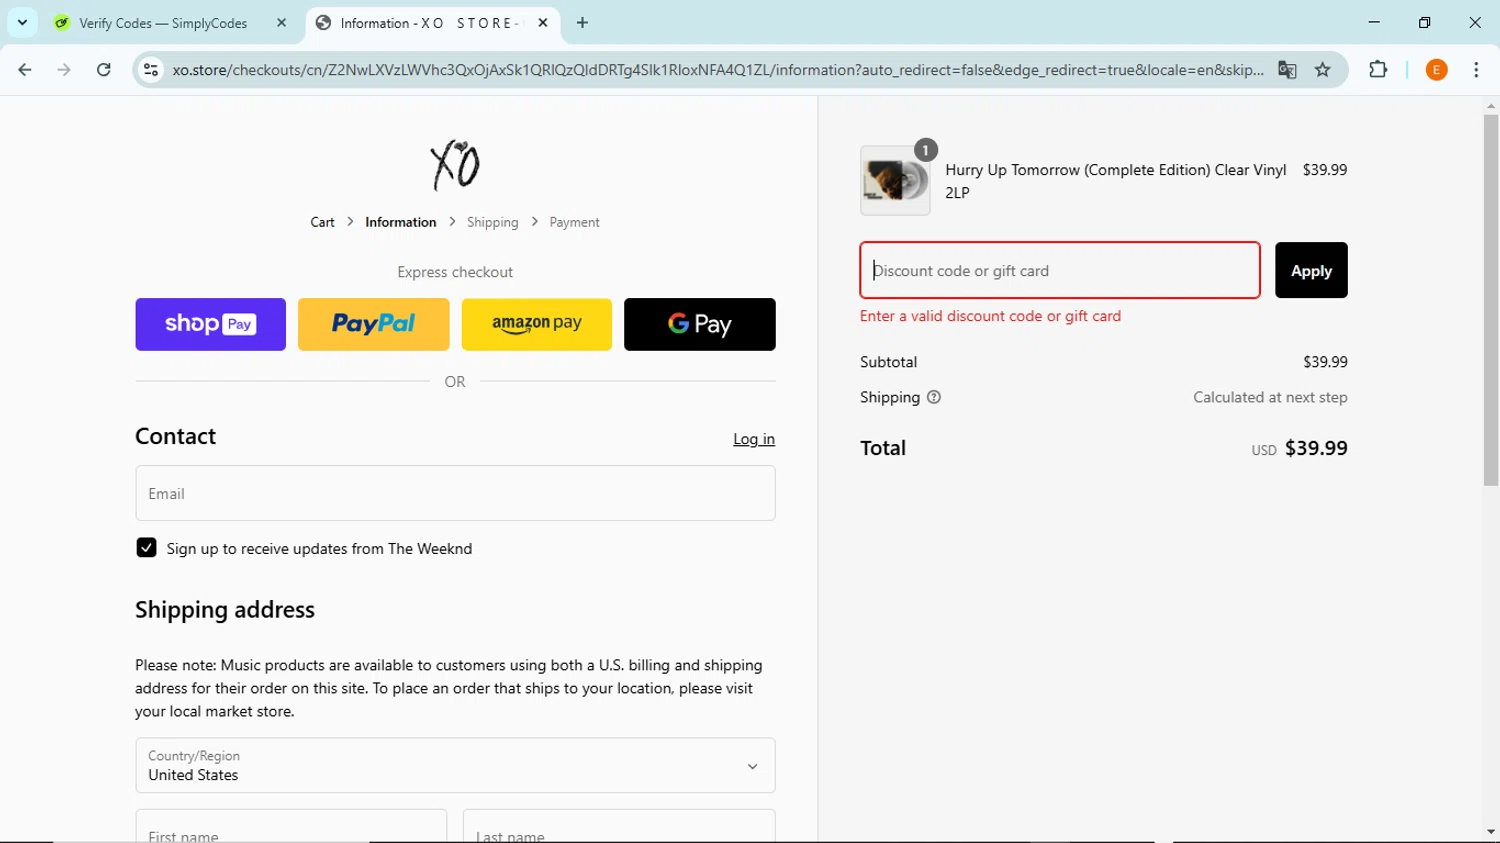Close the Information XO Store tab

pyautogui.click(x=543, y=22)
